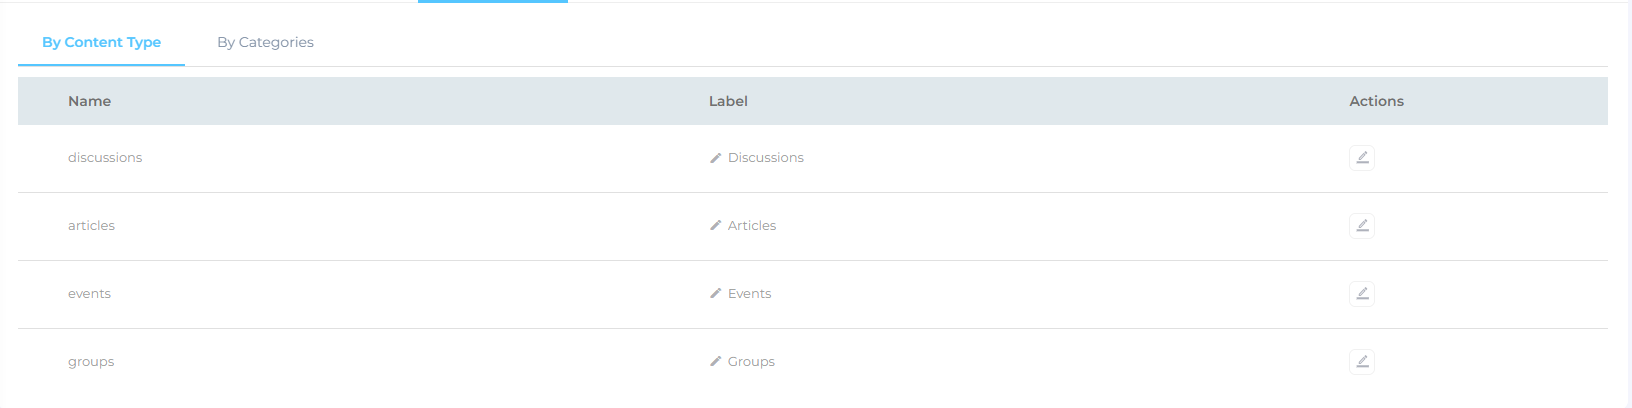Click the edit action icon for groups row

point(1361,362)
